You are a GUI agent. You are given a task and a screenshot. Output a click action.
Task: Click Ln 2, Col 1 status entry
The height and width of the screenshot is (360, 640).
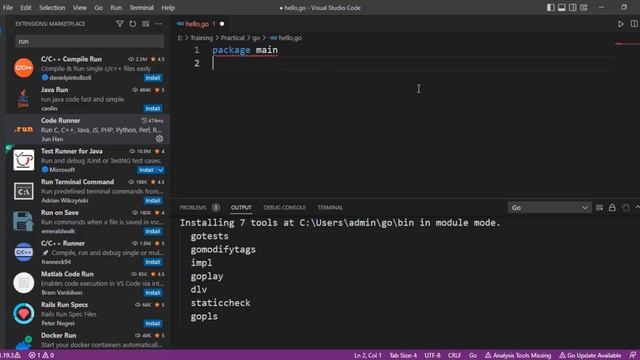[x=368, y=356]
